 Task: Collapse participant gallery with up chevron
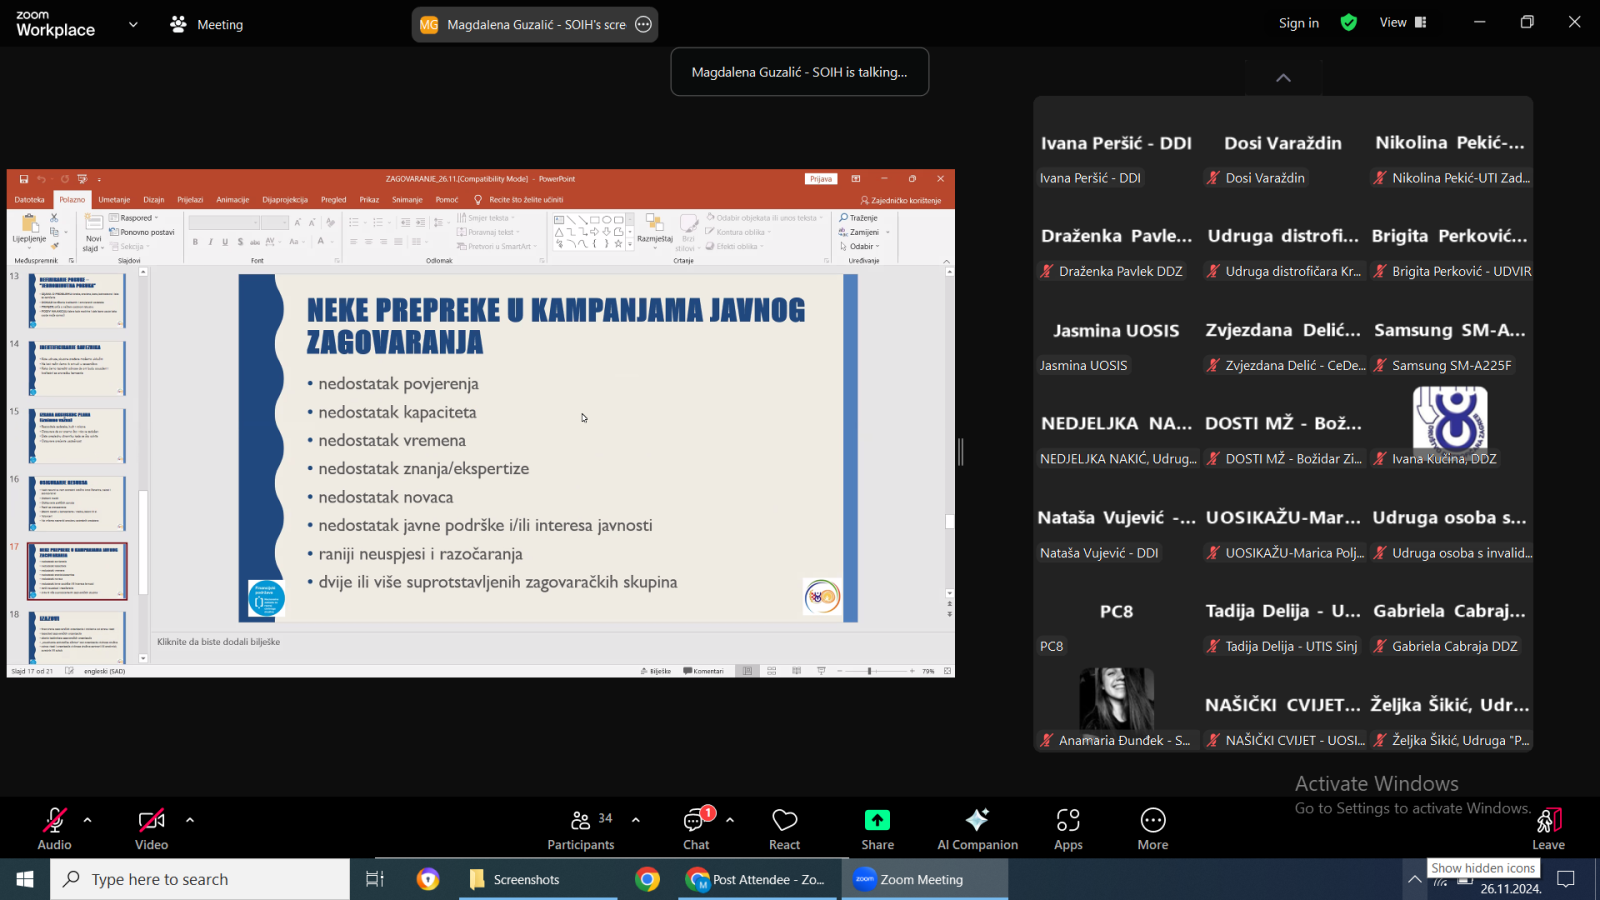click(x=1284, y=78)
